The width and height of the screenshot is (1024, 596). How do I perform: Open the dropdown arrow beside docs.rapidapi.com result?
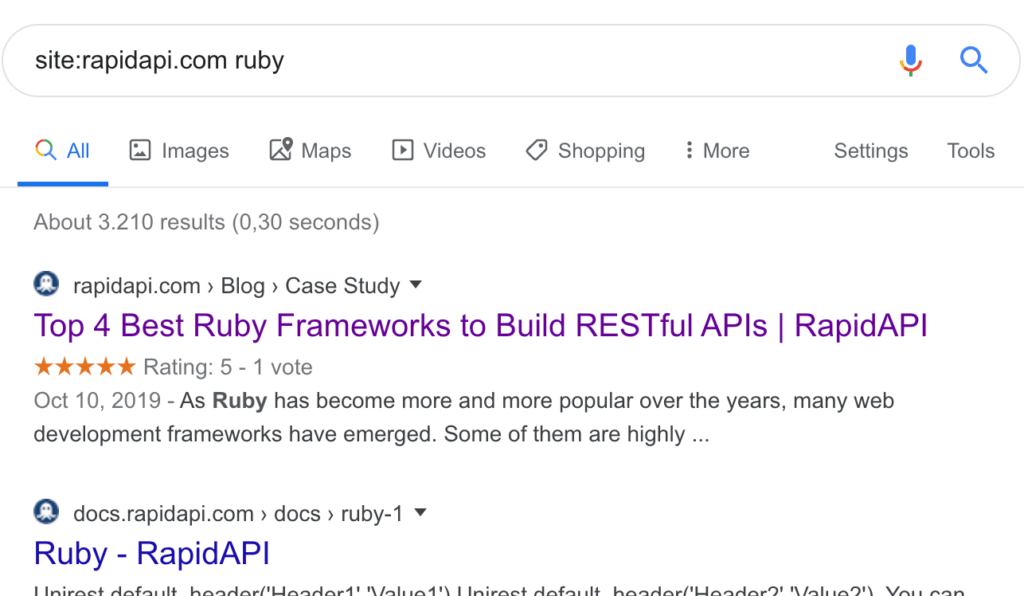421,513
